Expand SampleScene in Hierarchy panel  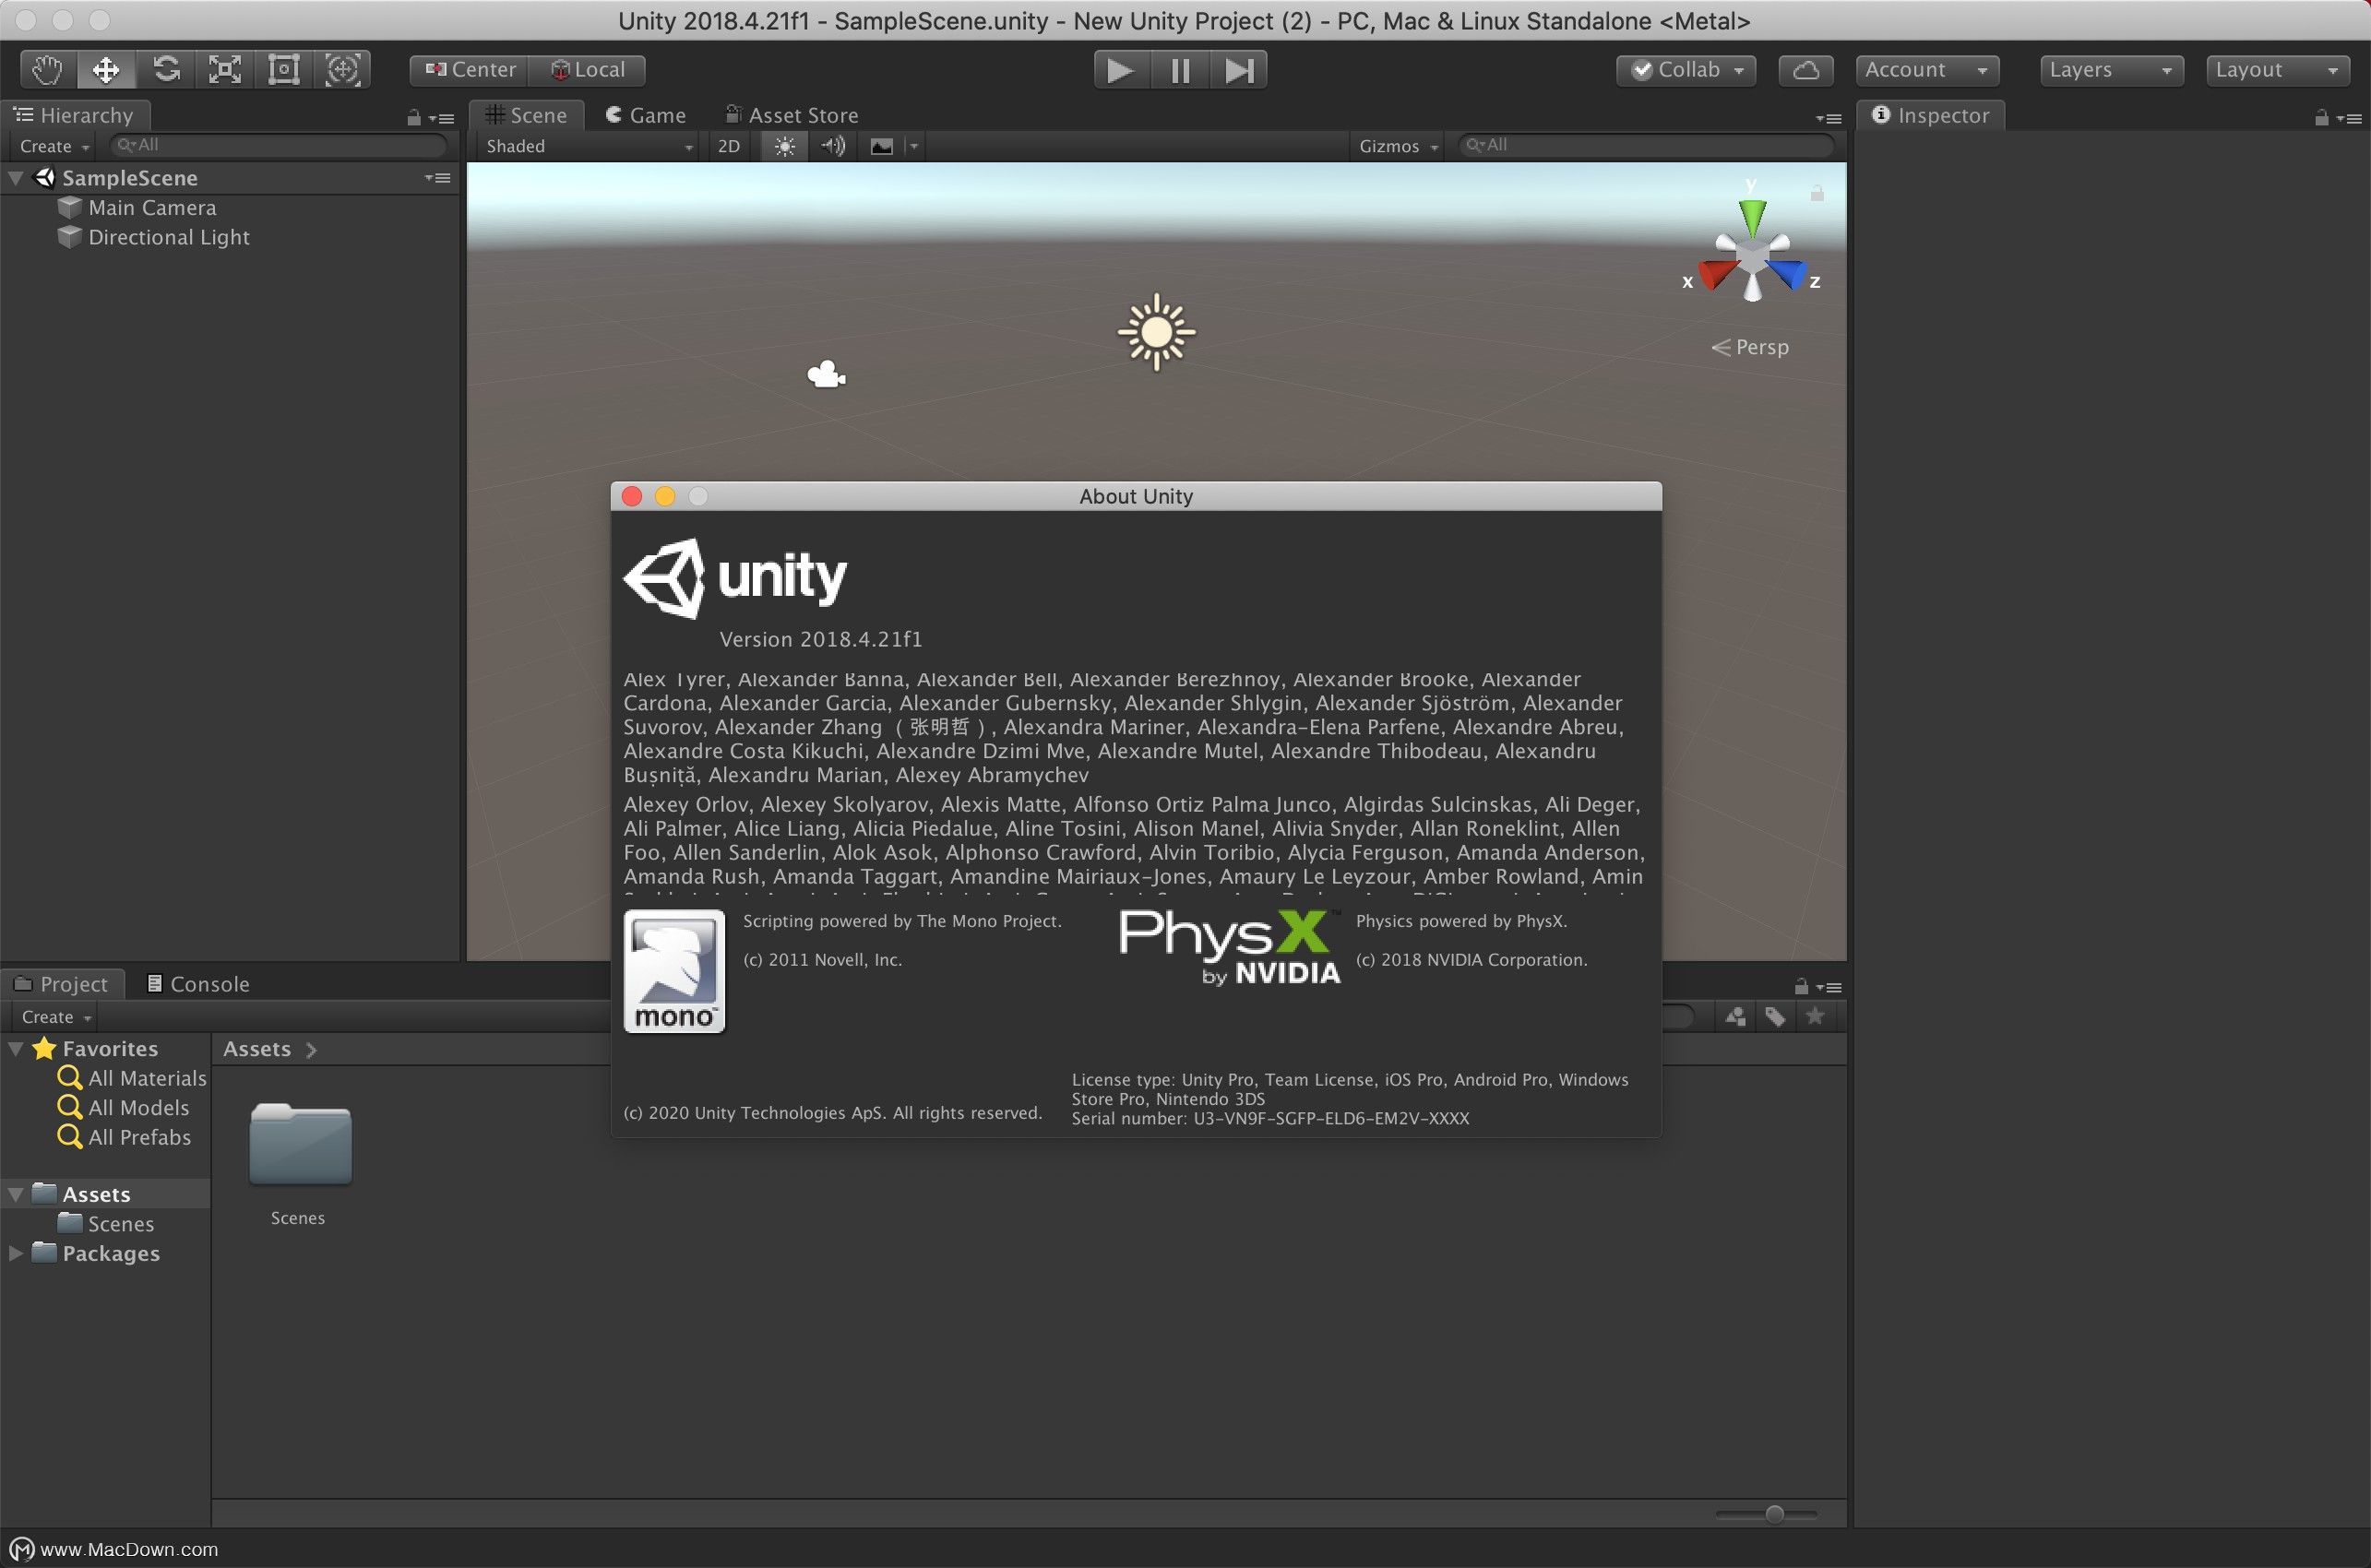pyautogui.click(x=18, y=175)
